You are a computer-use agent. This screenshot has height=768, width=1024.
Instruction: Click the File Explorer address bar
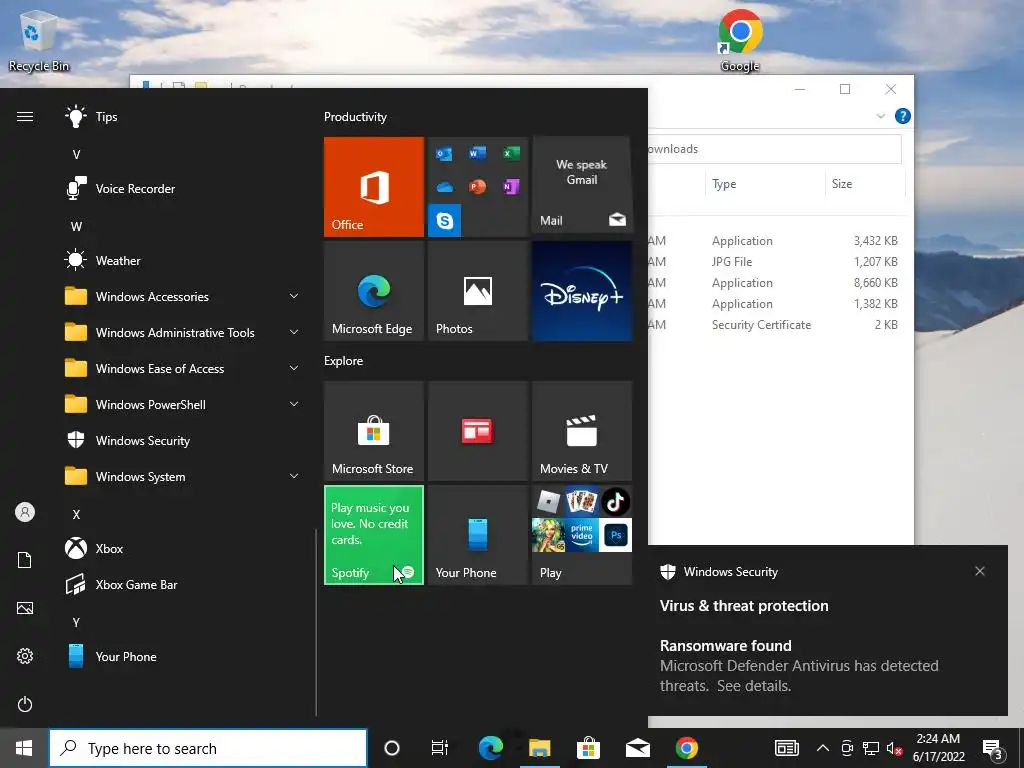[x=775, y=150]
